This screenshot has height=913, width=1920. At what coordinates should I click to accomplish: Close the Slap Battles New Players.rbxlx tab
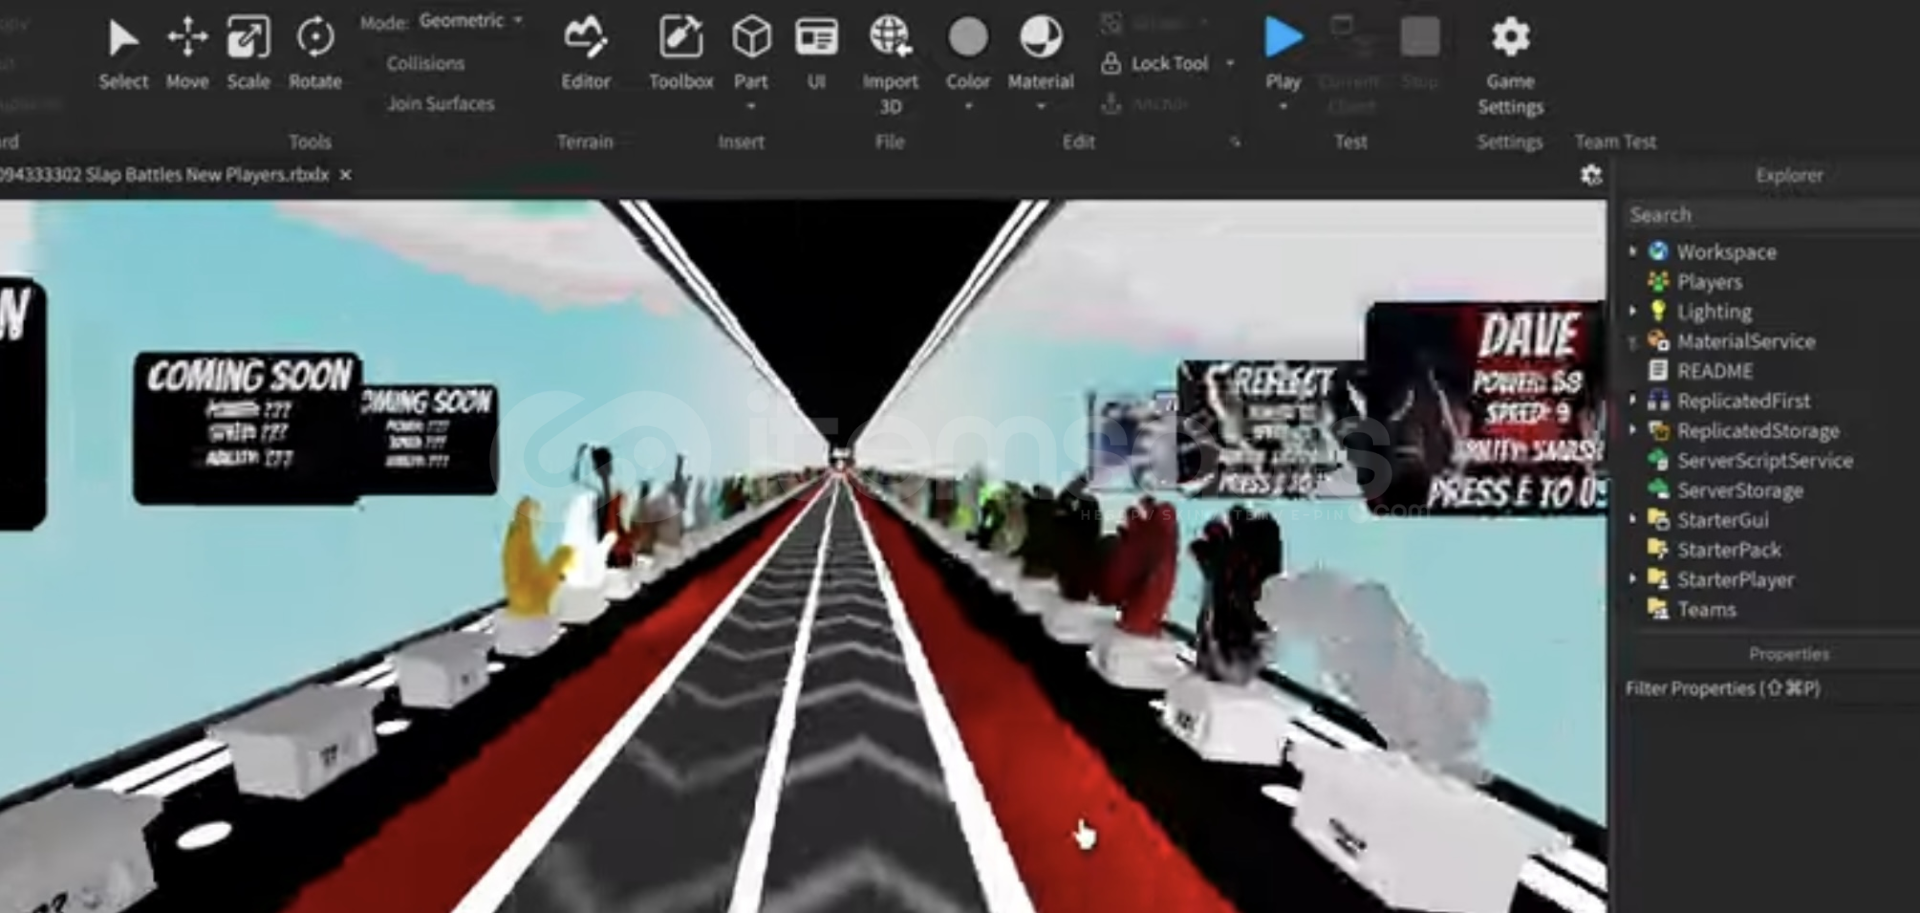[345, 175]
